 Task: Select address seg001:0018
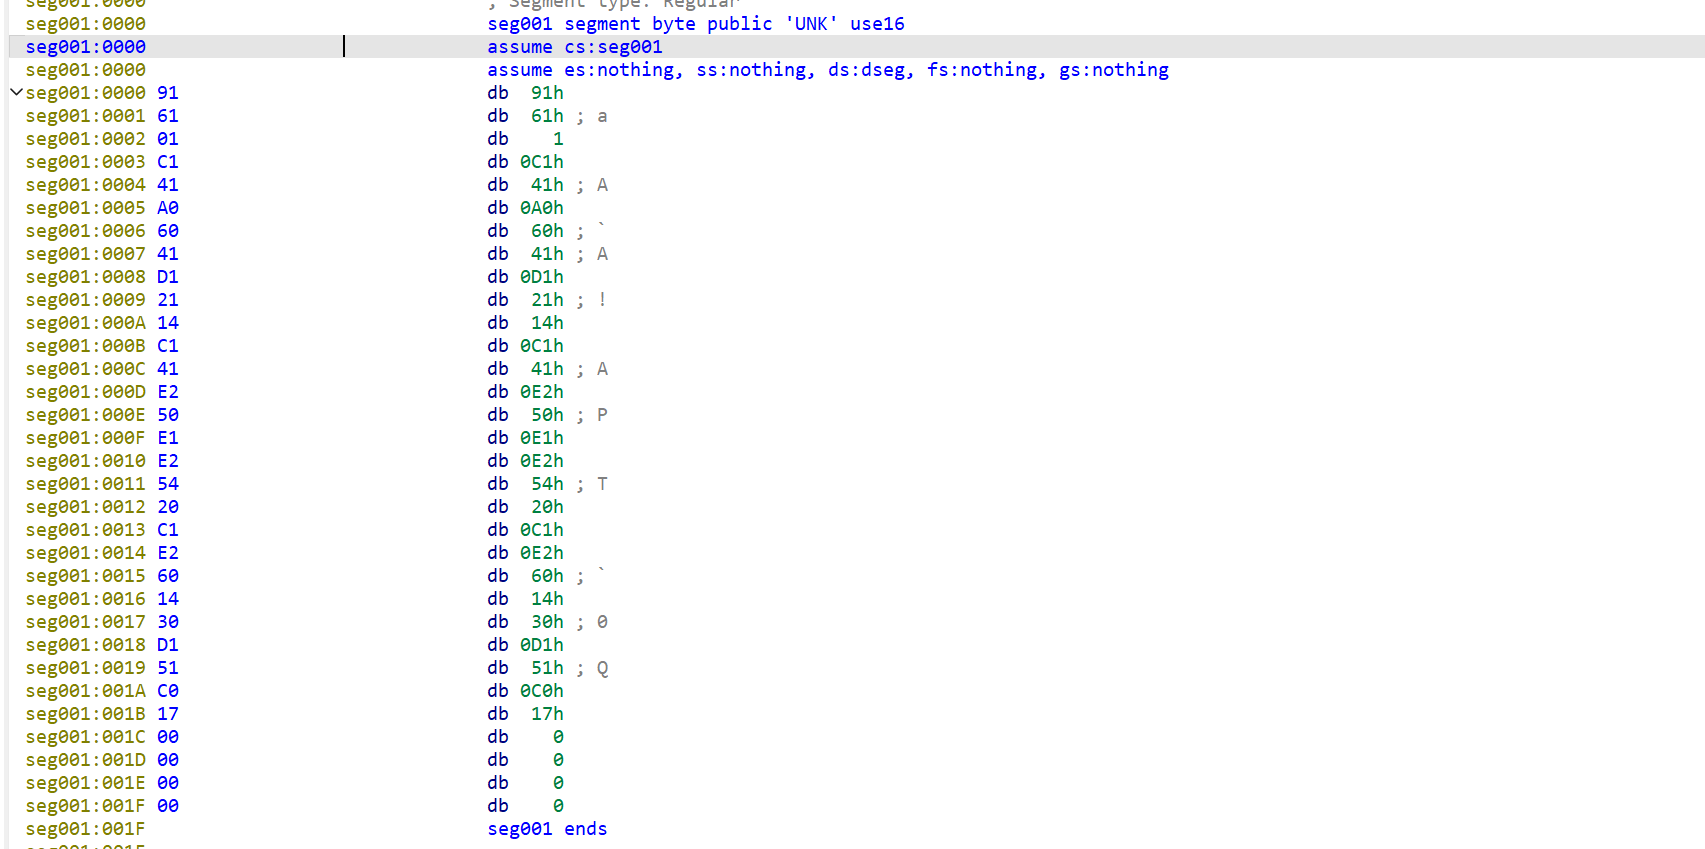click(x=86, y=645)
